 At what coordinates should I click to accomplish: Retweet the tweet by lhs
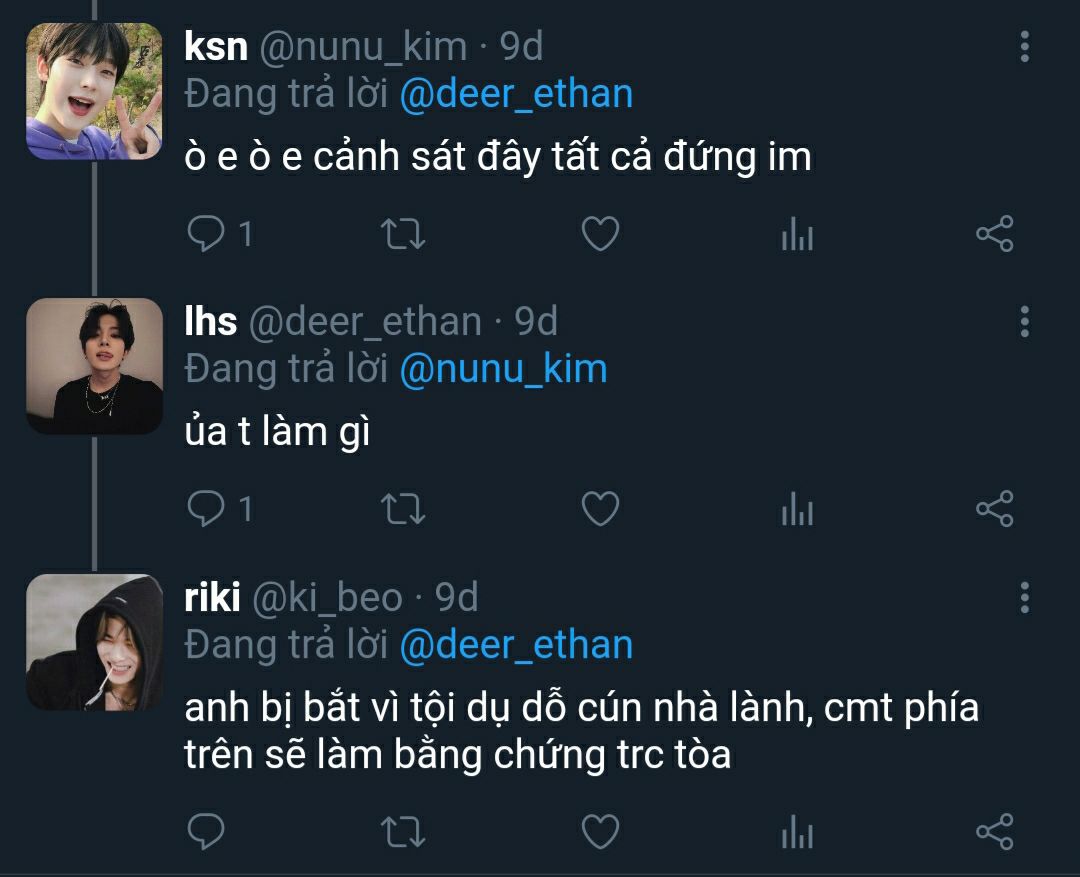tap(404, 509)
